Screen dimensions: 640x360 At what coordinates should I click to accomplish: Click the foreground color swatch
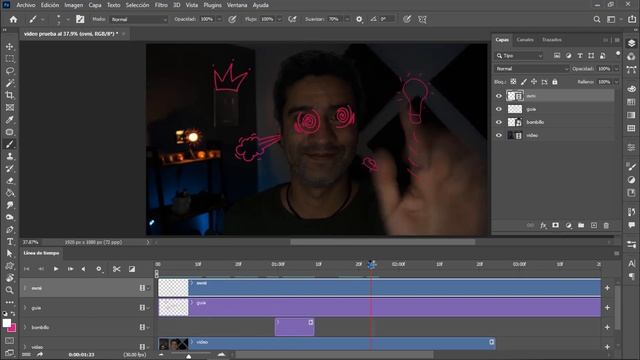[x=7, y=323]
